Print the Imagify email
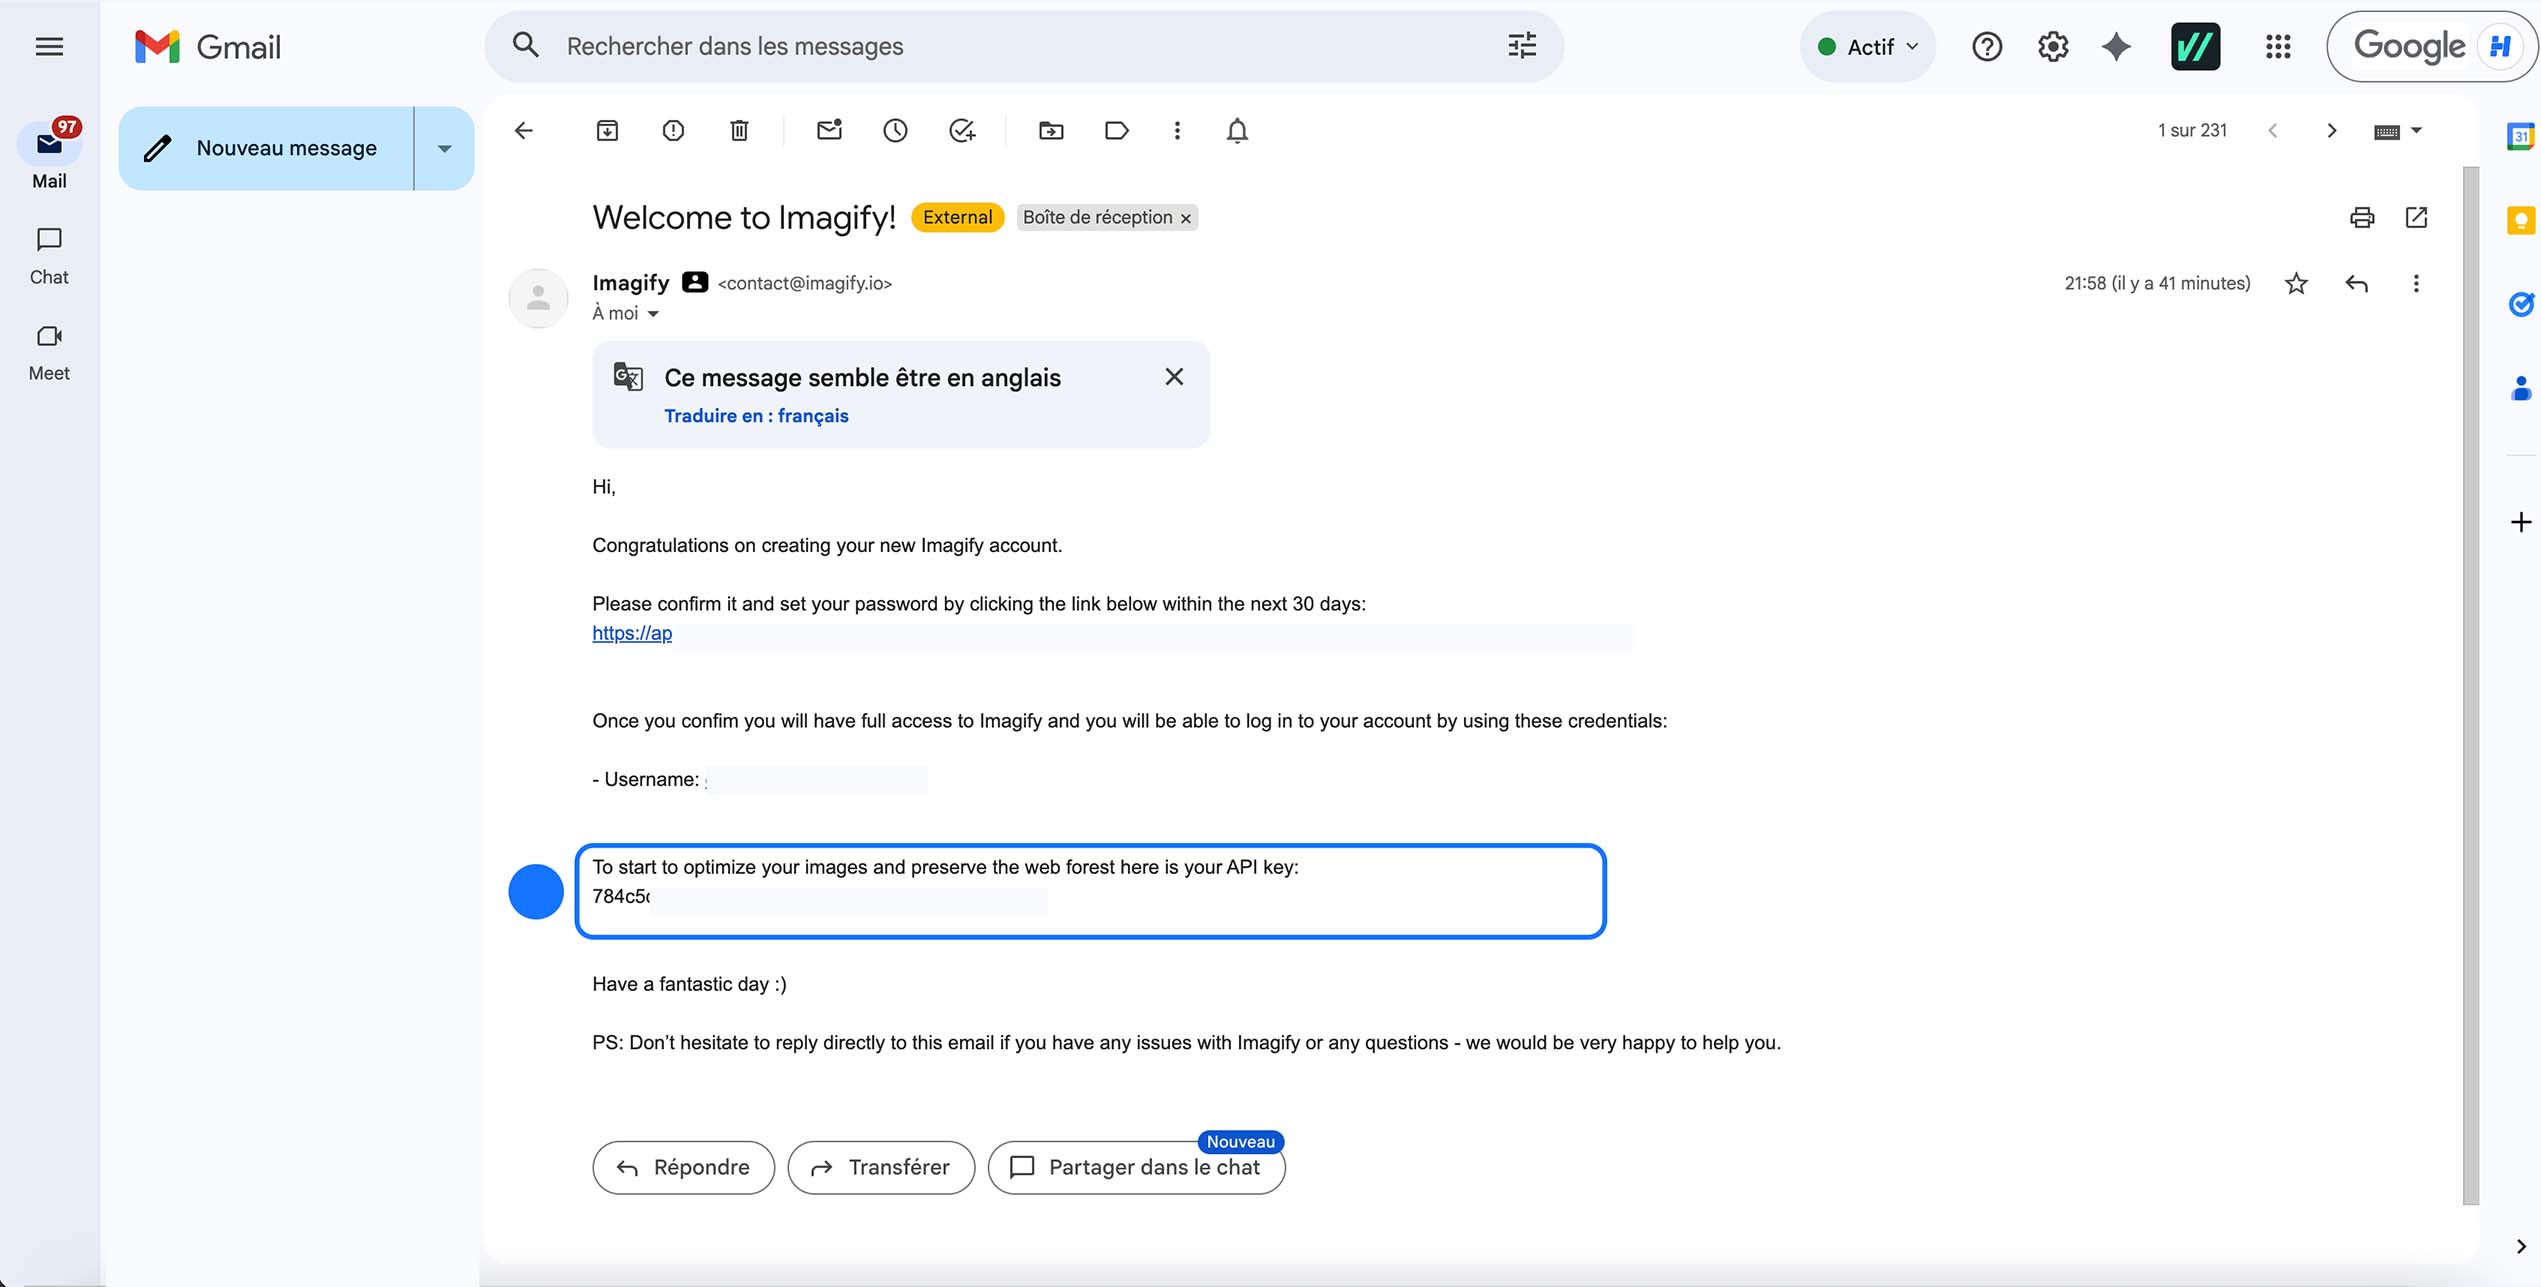The height and width of the screenshot is (1287, 2541). (x=2361, y=217)
